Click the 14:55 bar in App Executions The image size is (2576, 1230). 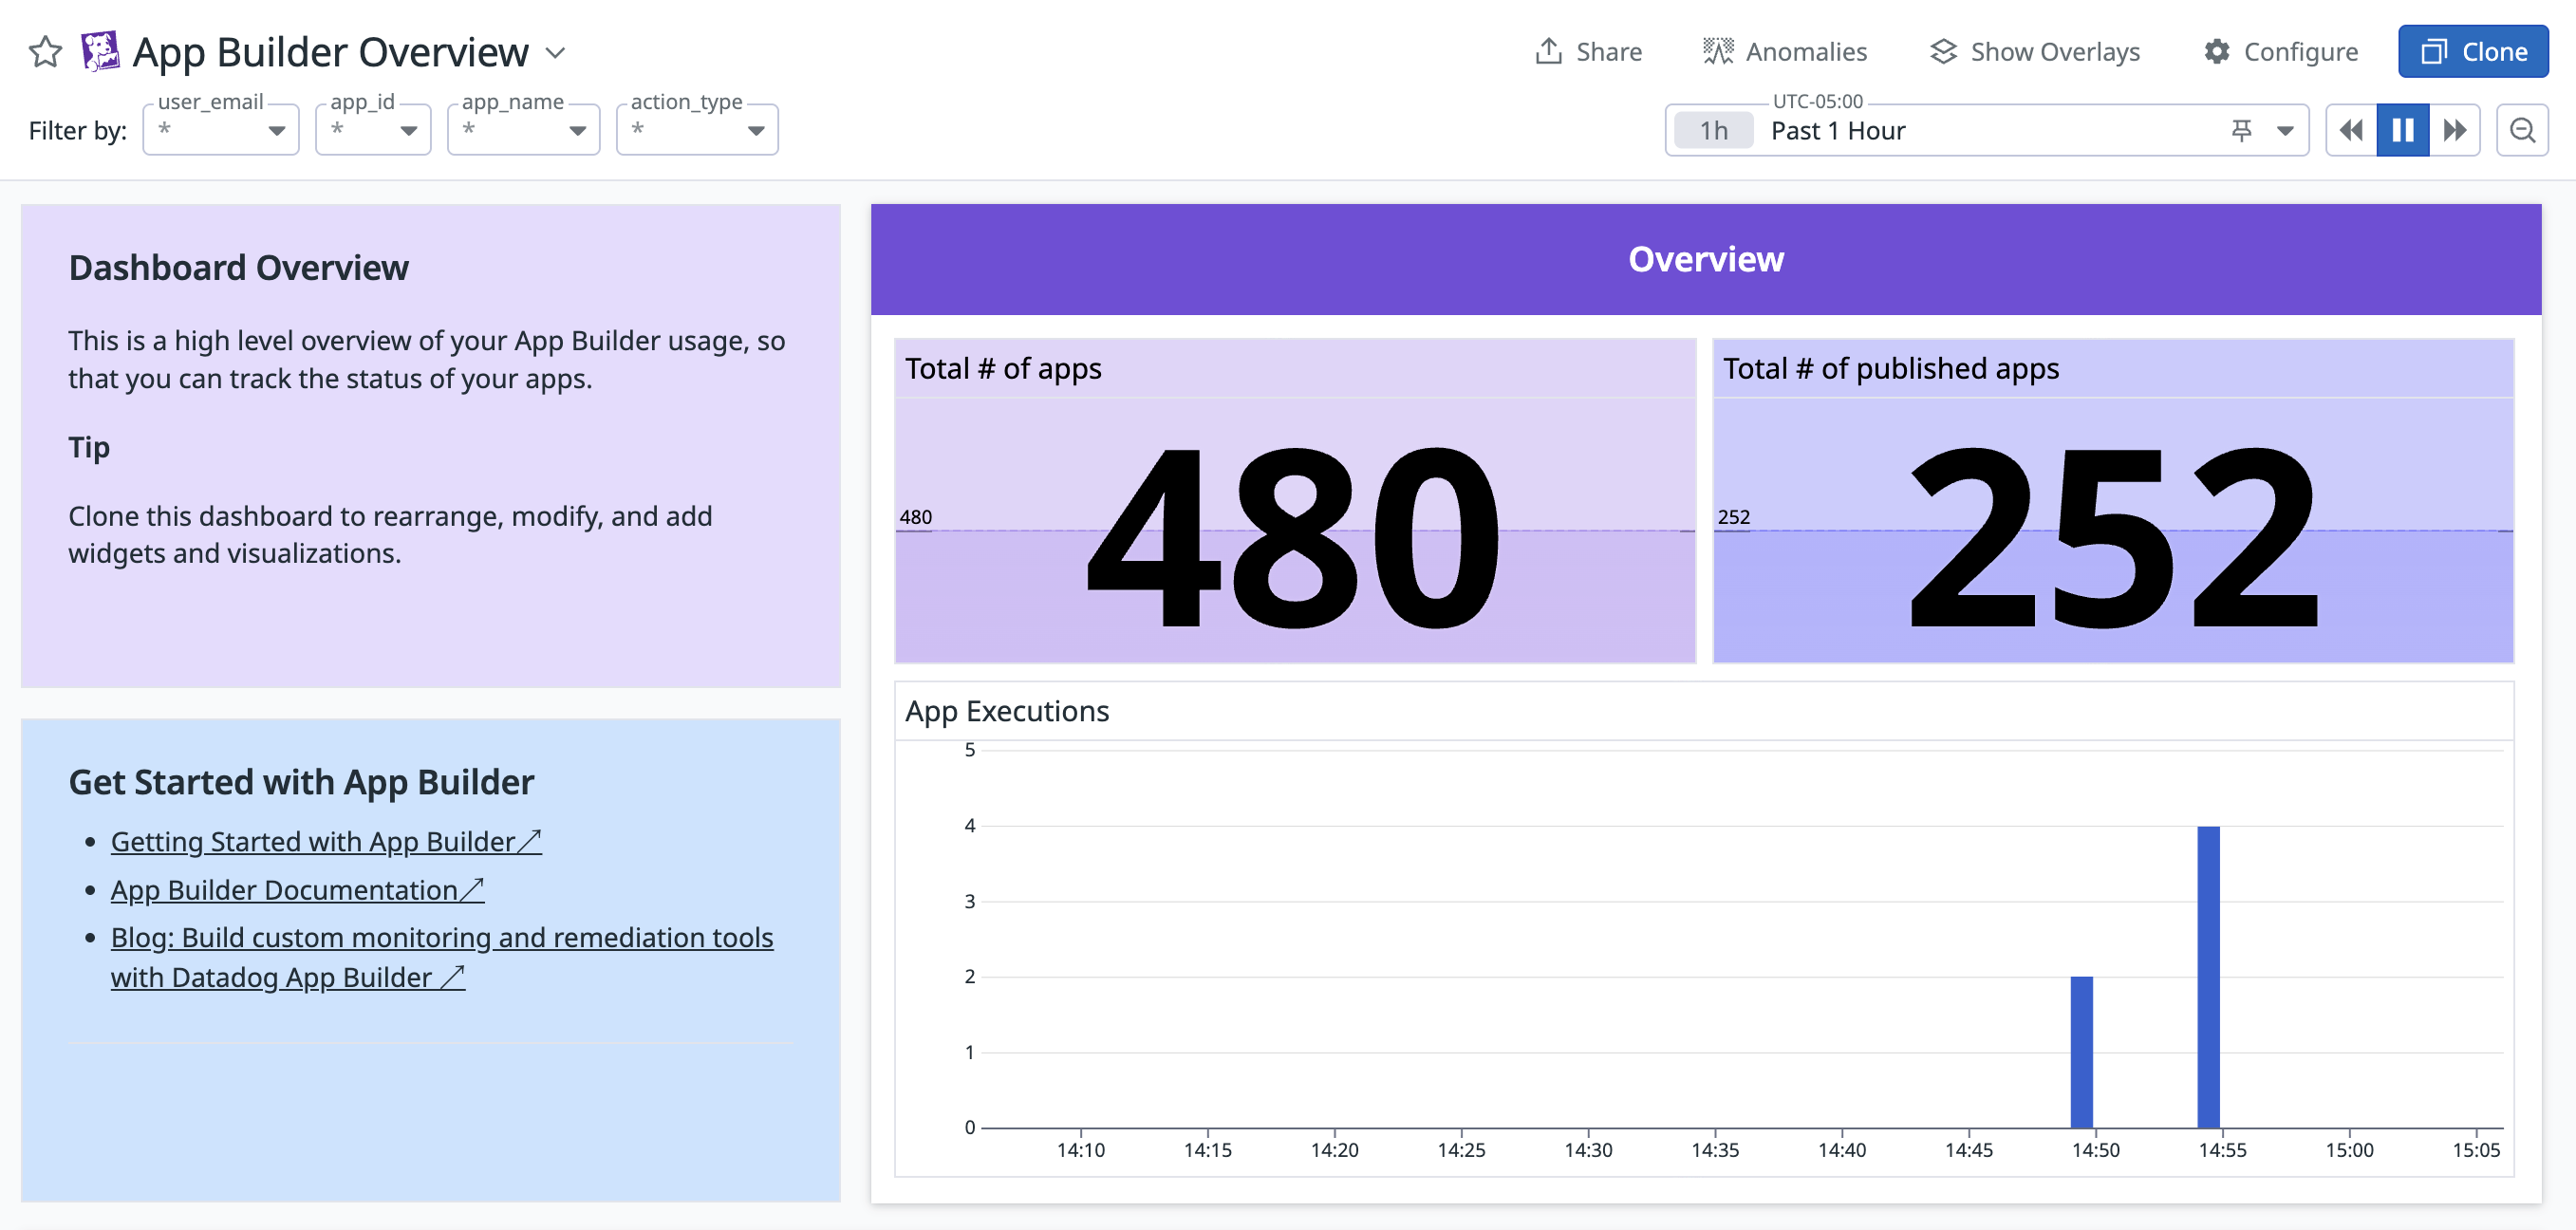pyautogui.click(x=2208, y=976)
